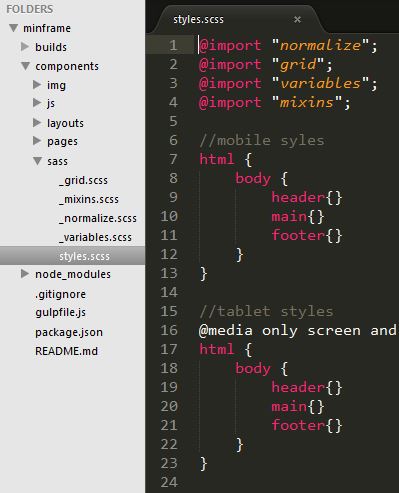Viewport: 399px width, 493px height.
Task: Click body selector on line 8
Action: click(253, 178)
